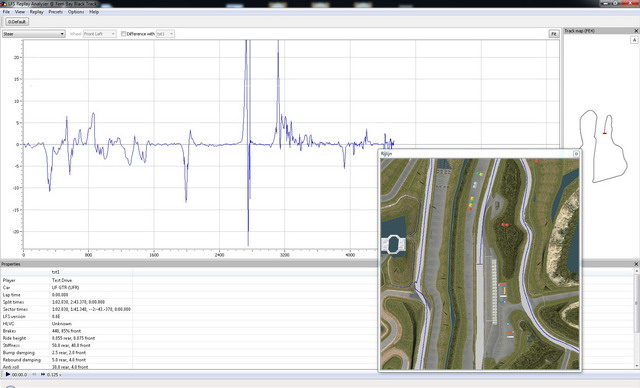This screenshot has width=640, height=388.
Task: Click the Properties panel vertical scrollbar
Action: (x=636, y=318)
